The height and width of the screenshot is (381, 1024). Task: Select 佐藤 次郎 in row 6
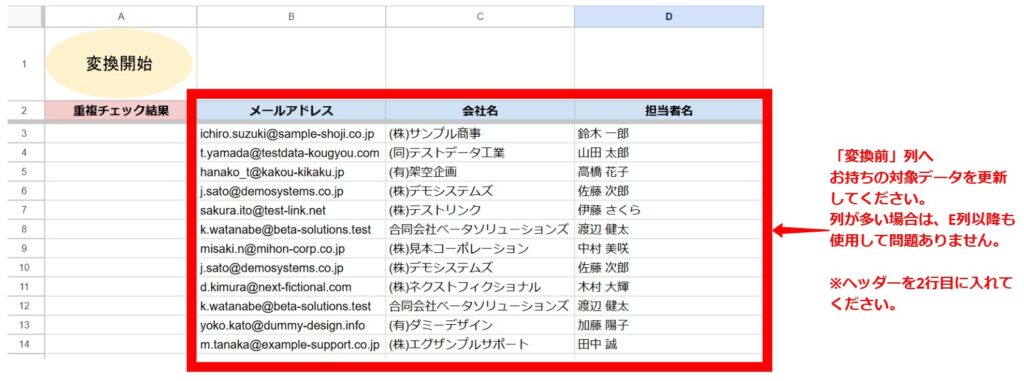click(x=669, y=191)
